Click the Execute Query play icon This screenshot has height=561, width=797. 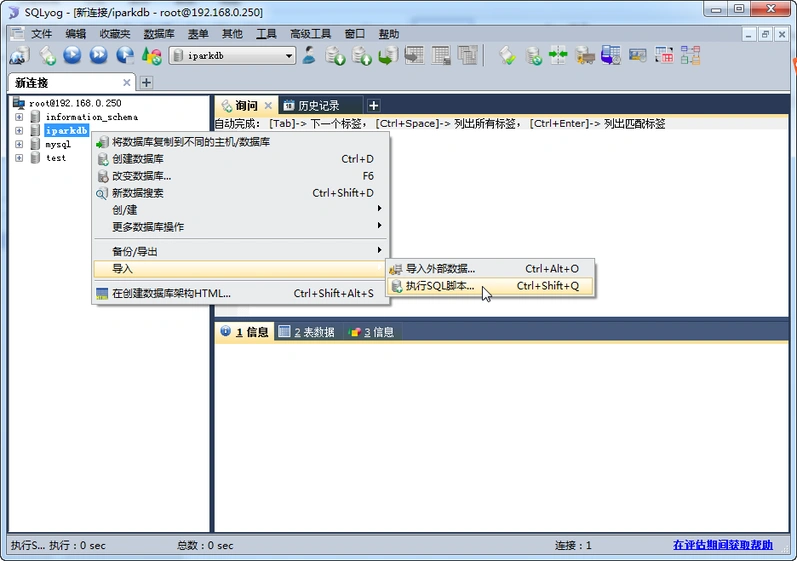[x=72, y=55]
